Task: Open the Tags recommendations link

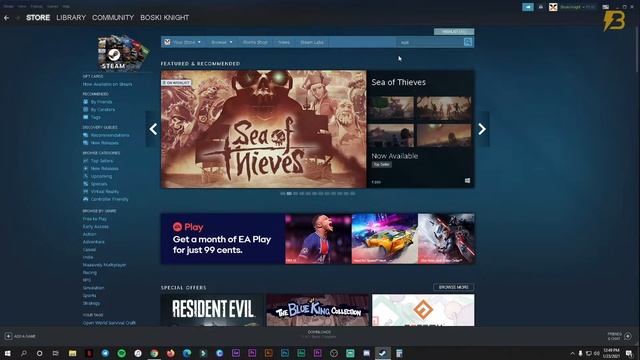Action: [96, 117]
